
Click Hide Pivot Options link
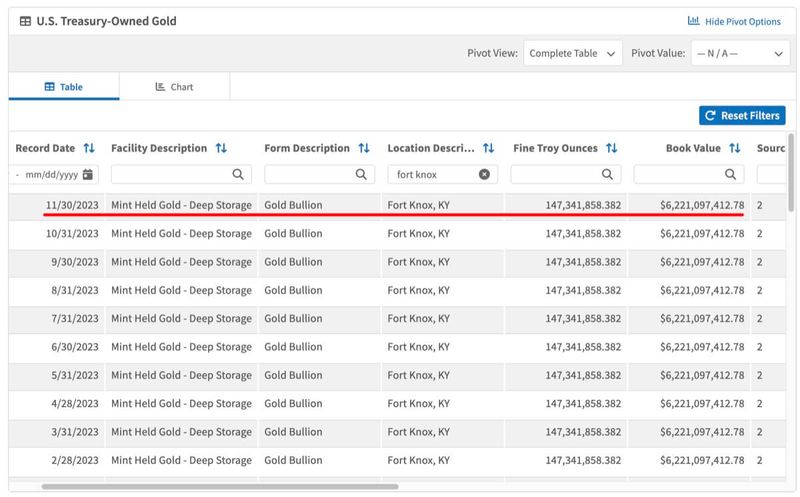pyautogui.click(x=734, y=21)
